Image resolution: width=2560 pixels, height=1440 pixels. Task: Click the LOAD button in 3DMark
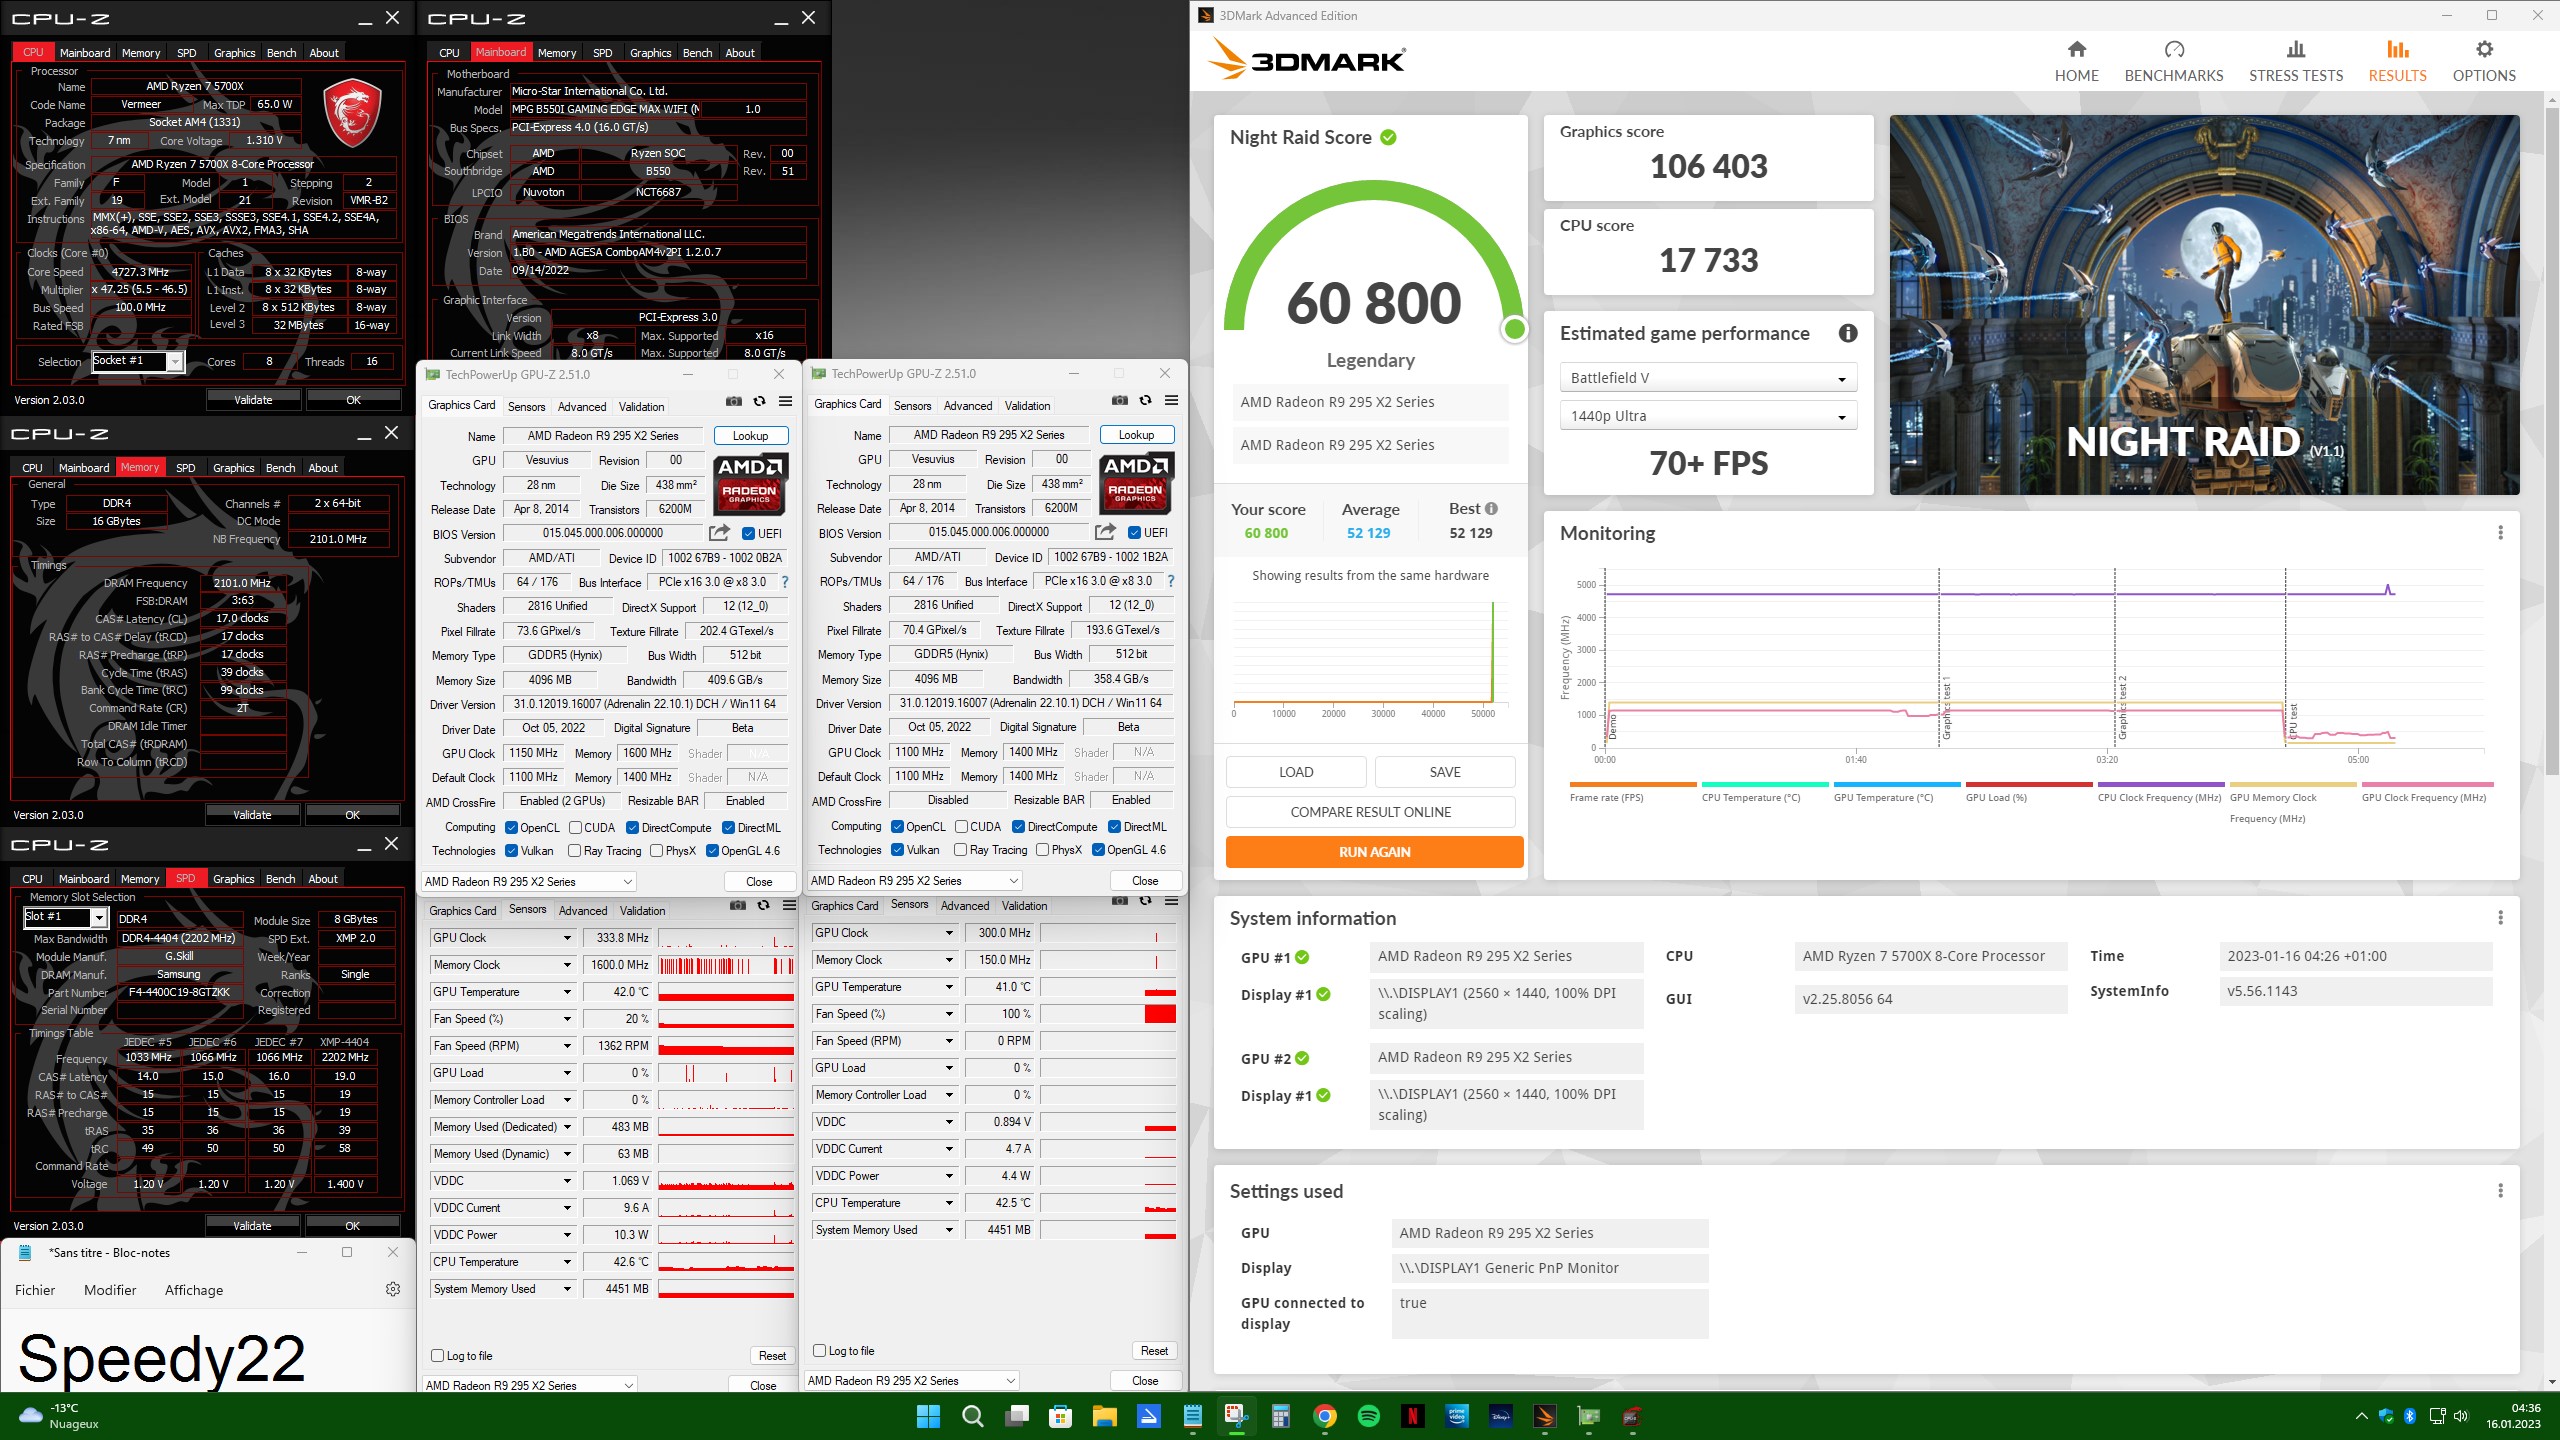[x=1296, y=772]
